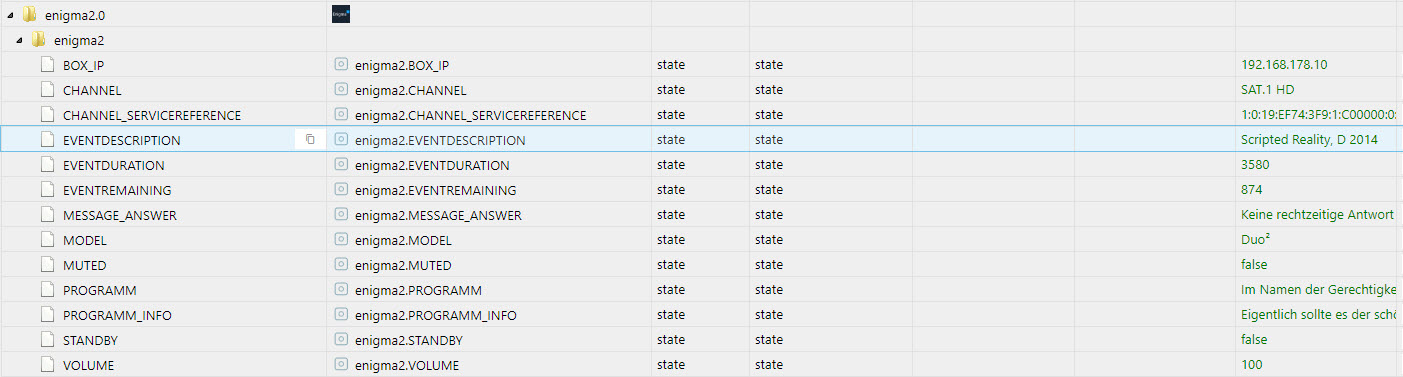Click the CHANNEL value SAT.1 HD
Image resolution: width=1403 pixels, height=377 pixels.
[1269, 90]
